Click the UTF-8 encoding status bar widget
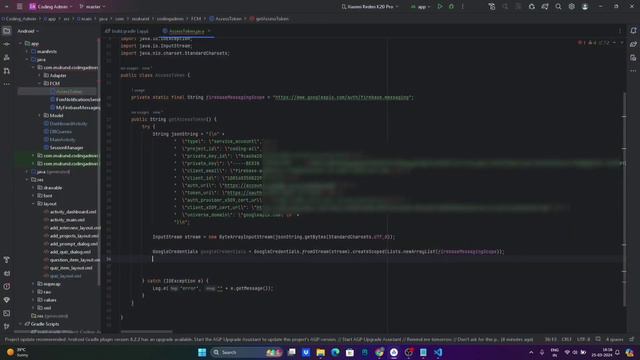 coord(583,339)
